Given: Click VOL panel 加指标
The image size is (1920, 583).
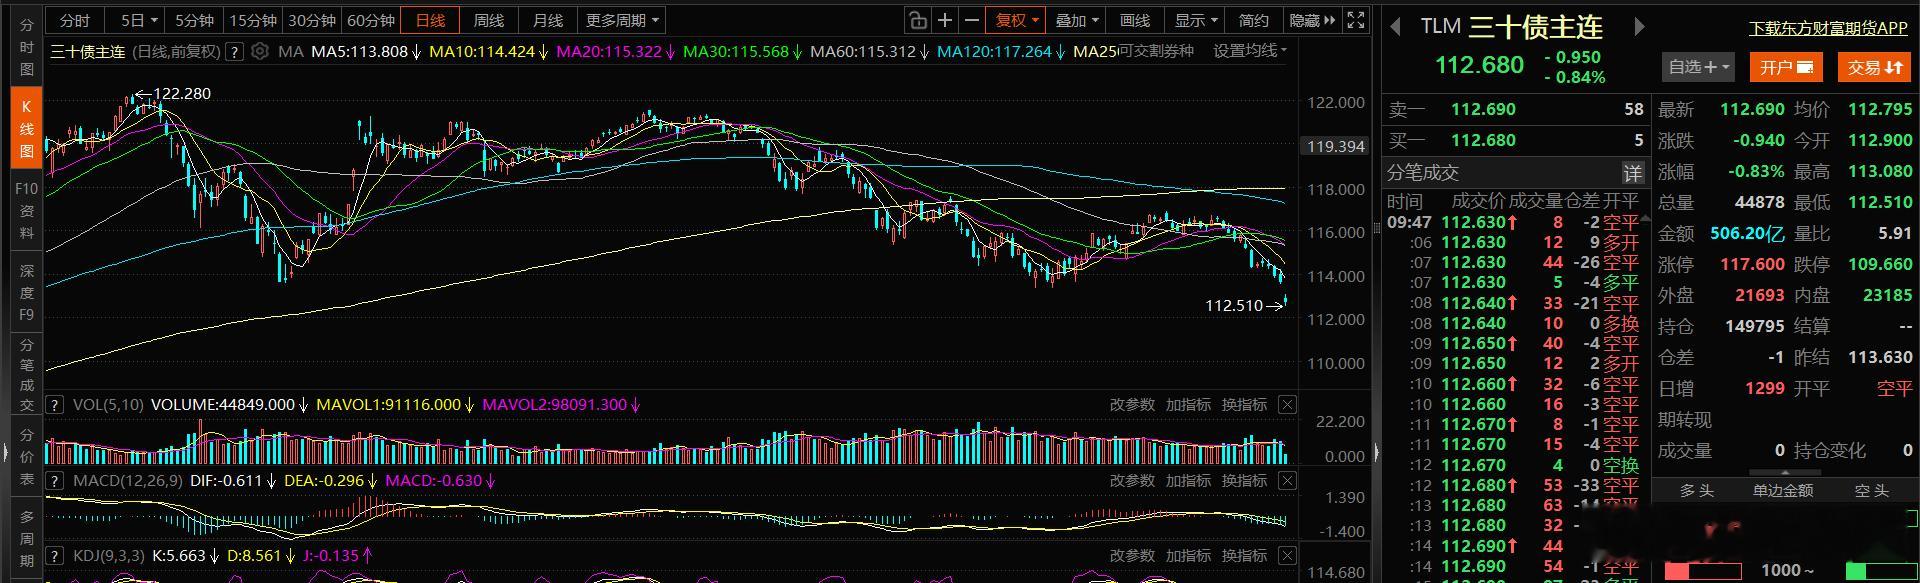Looking at the screenshot, I should tap(1188, 405).
